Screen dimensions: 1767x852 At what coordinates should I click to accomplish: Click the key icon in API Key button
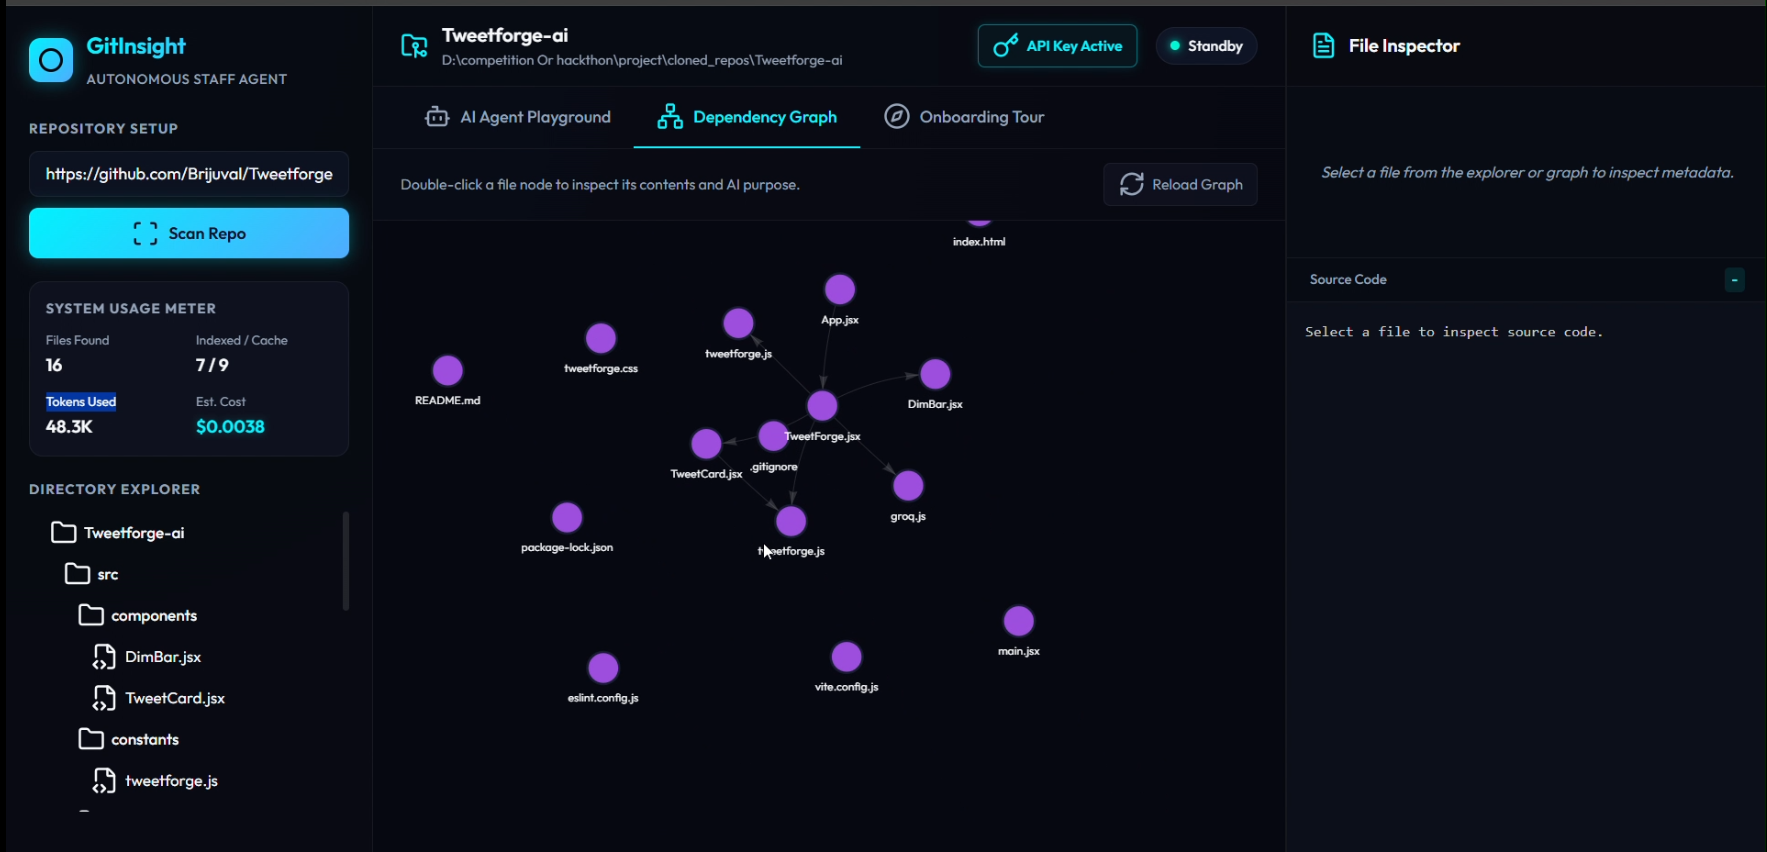[1005, 46]
